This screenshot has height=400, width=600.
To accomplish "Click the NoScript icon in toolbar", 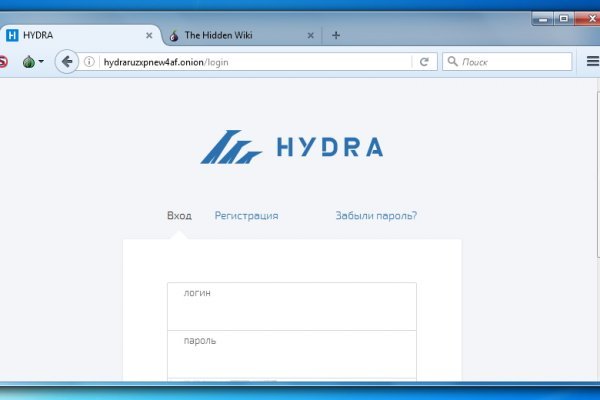I will coord(3,62).
